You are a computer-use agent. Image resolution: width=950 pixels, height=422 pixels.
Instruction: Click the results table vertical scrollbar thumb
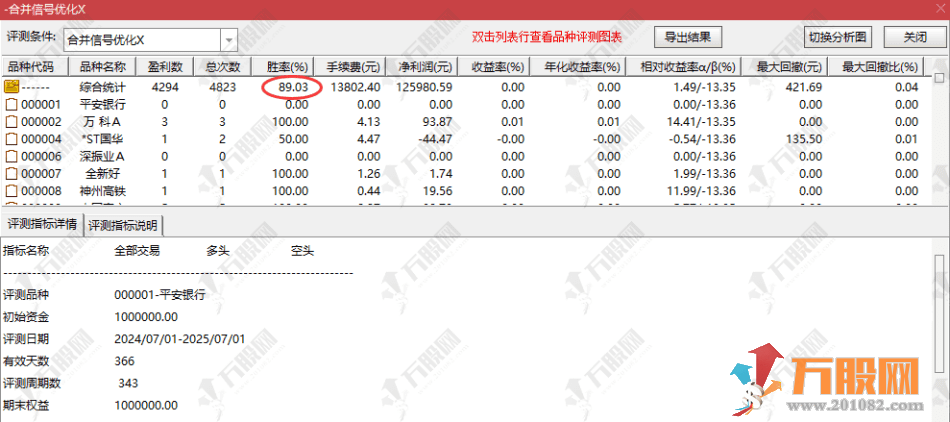[x=939, y=77]
